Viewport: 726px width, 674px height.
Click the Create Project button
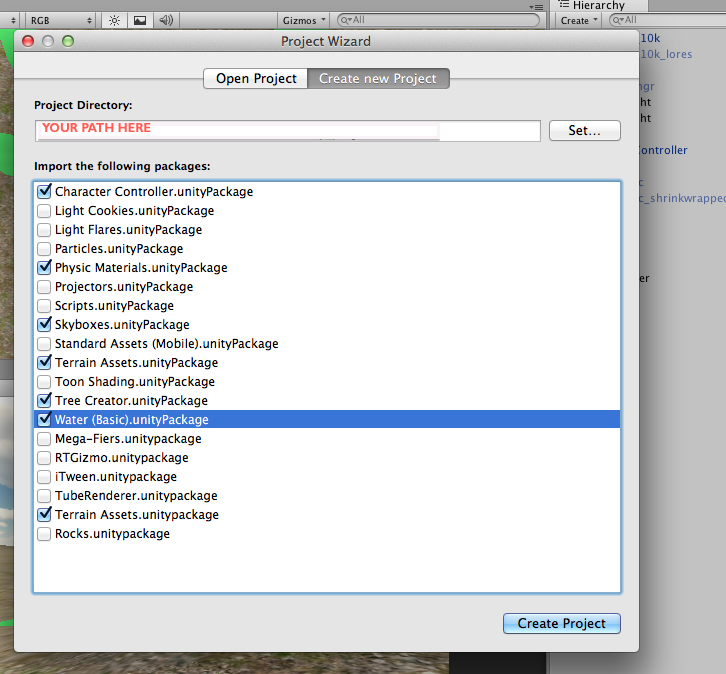(561, 623)
